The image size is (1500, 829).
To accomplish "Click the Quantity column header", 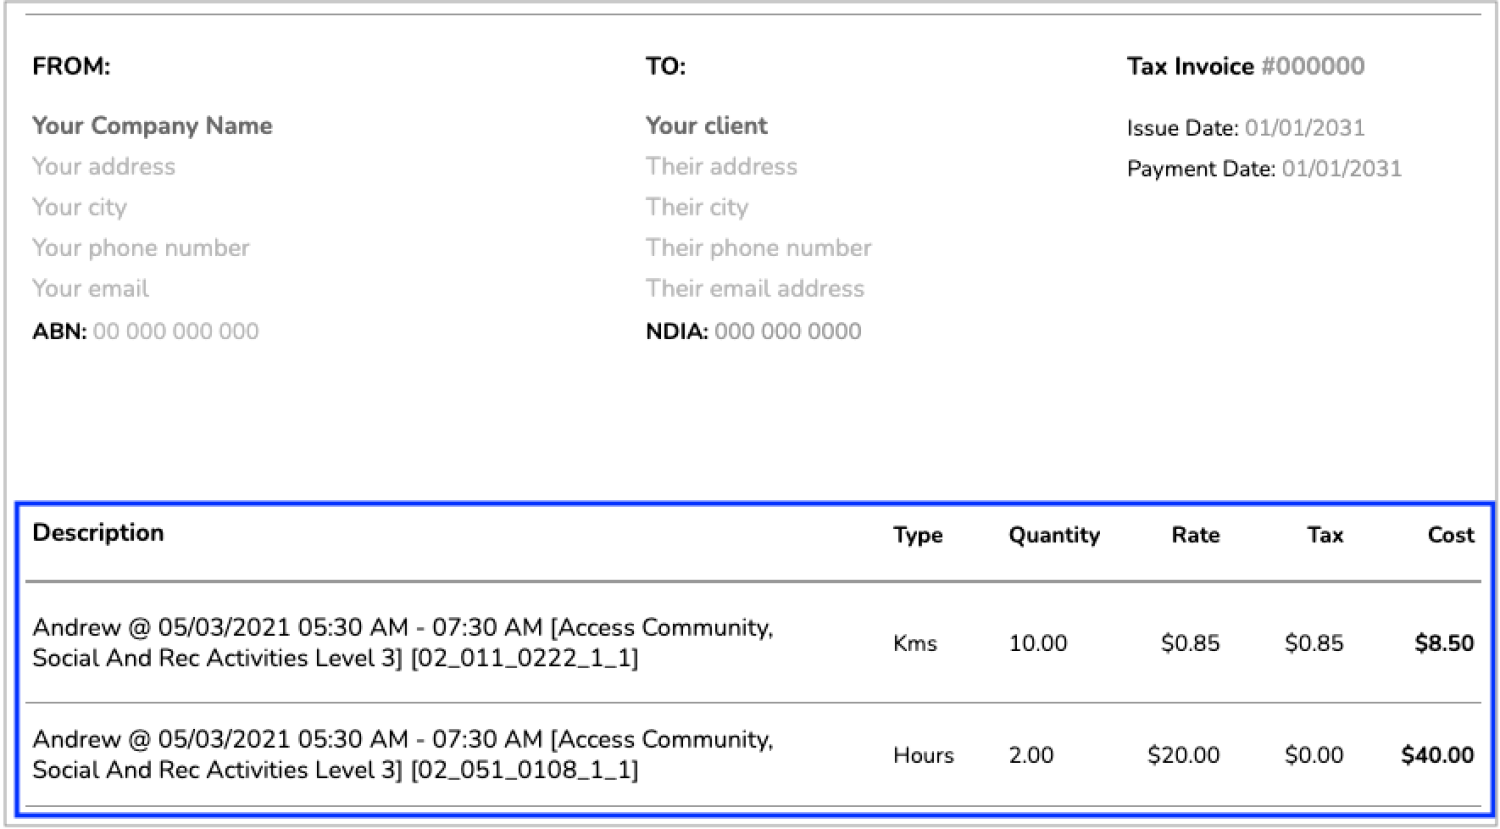I will (1054, 535).
